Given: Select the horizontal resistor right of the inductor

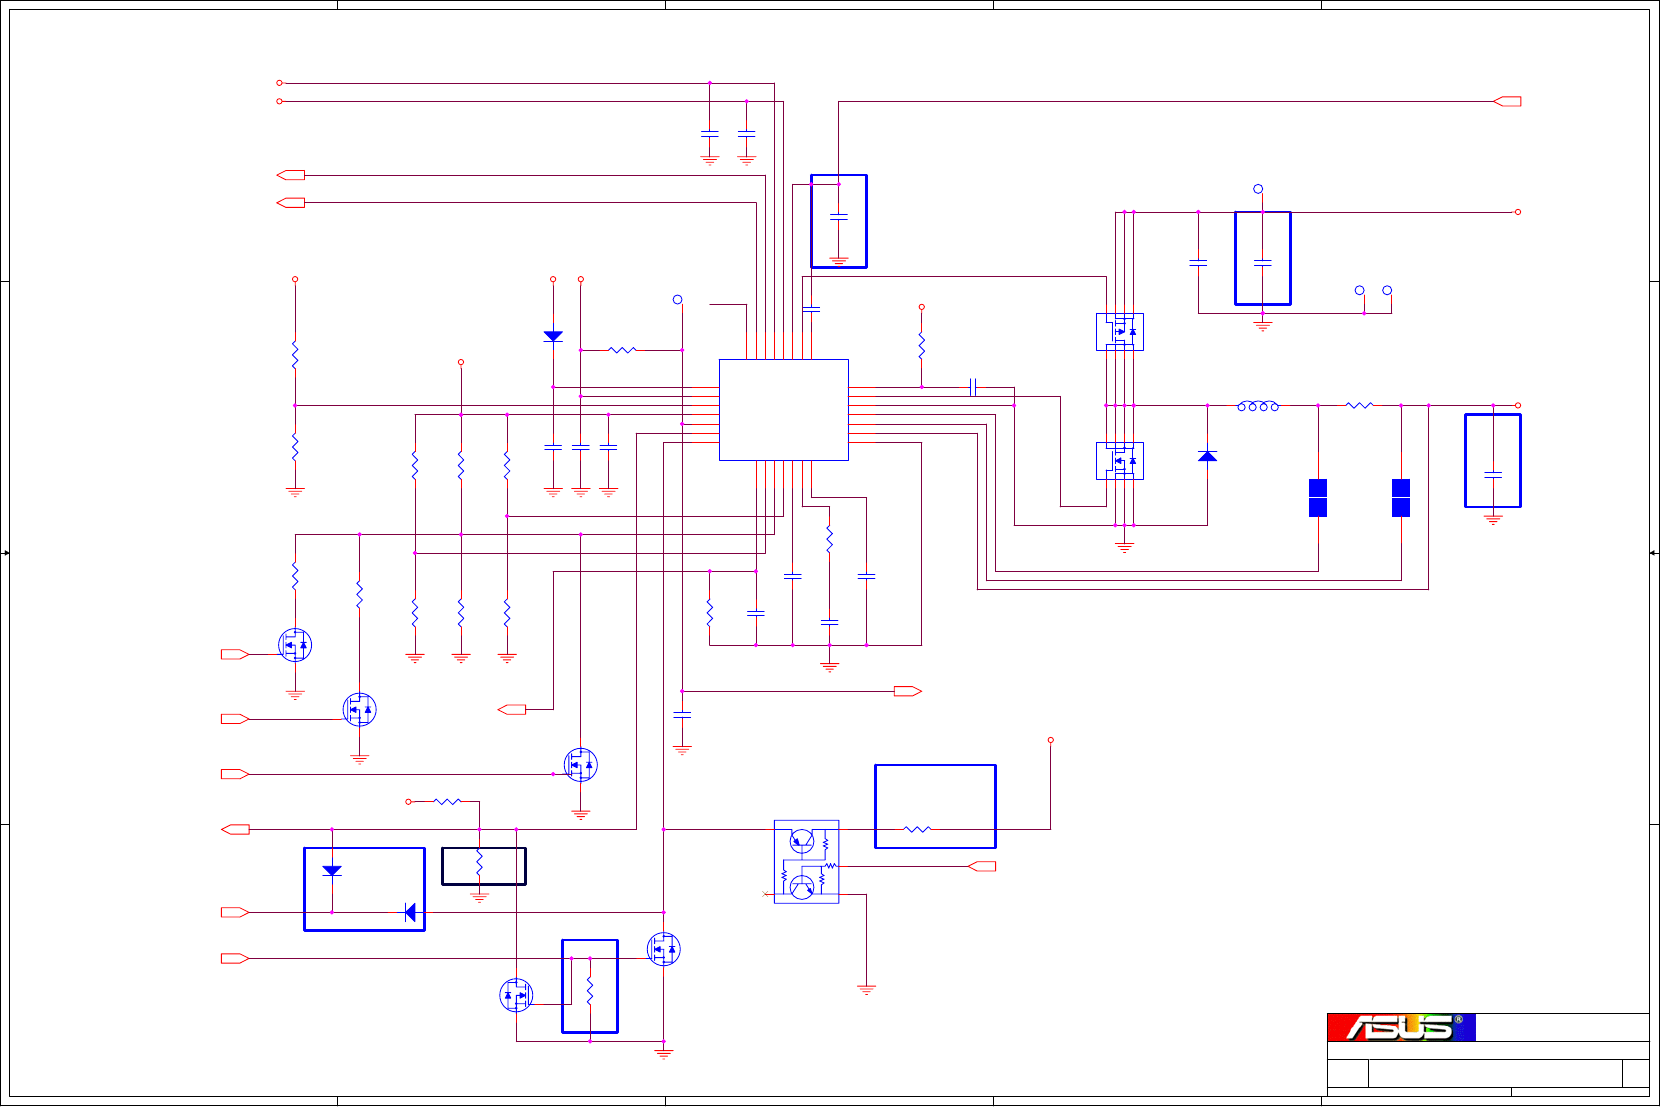Looking at the screenshot, I should [x=1360, y=405].
